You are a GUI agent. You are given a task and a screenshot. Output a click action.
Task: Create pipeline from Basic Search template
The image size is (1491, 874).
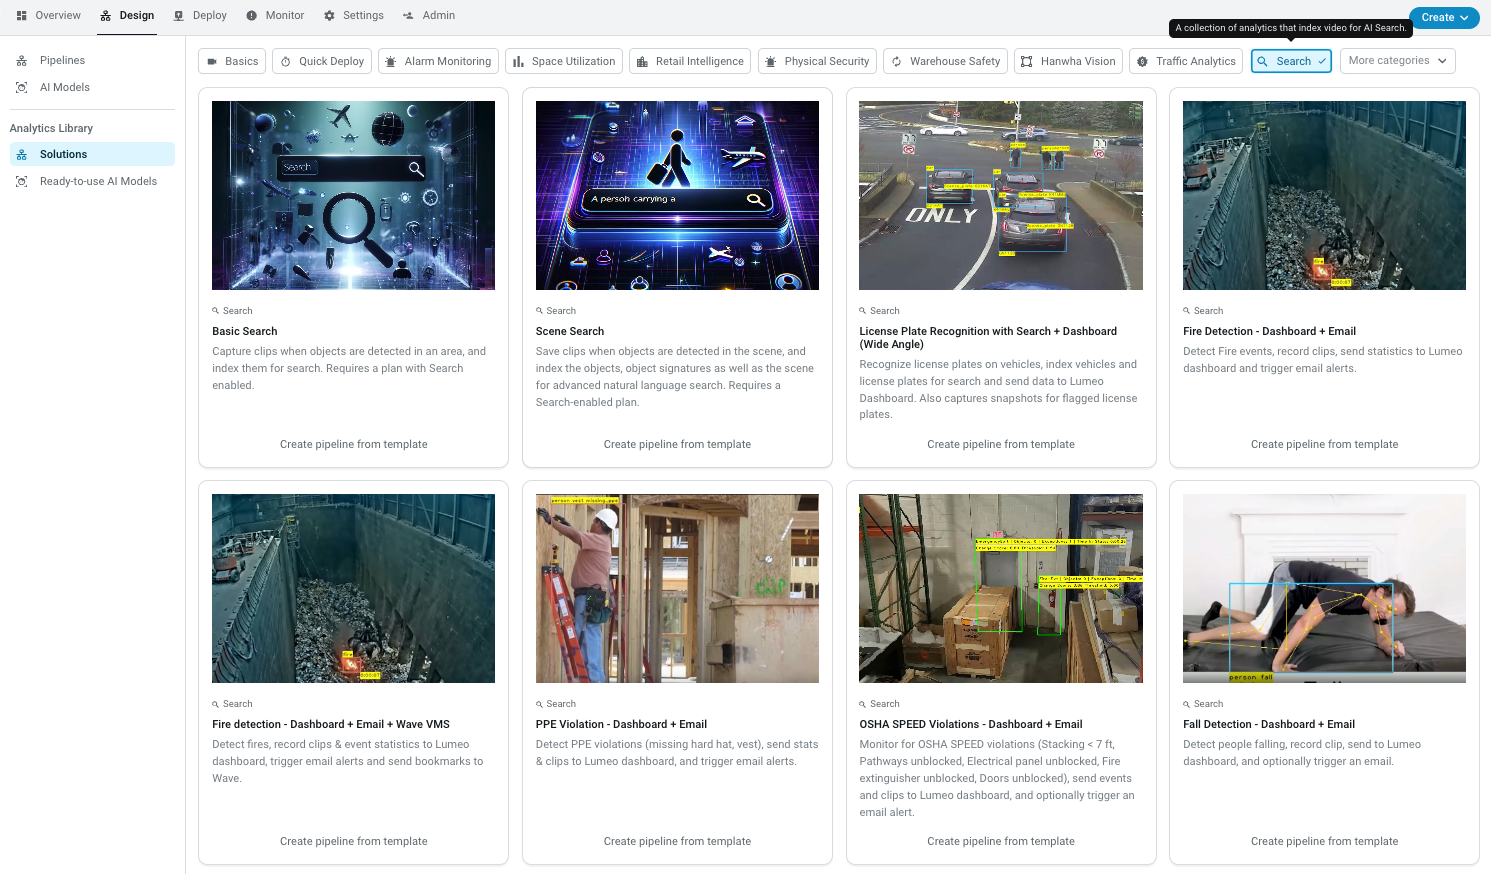[354, 445]
